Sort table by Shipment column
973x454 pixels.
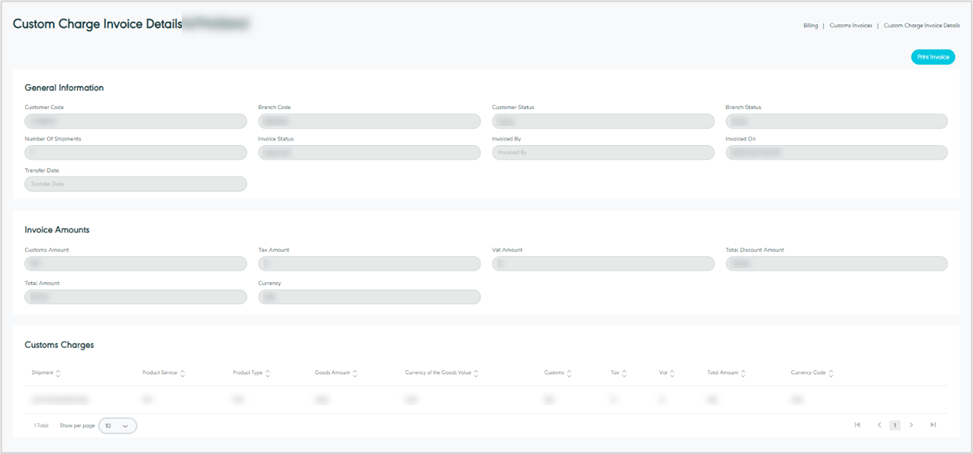[x=58, y=373]
